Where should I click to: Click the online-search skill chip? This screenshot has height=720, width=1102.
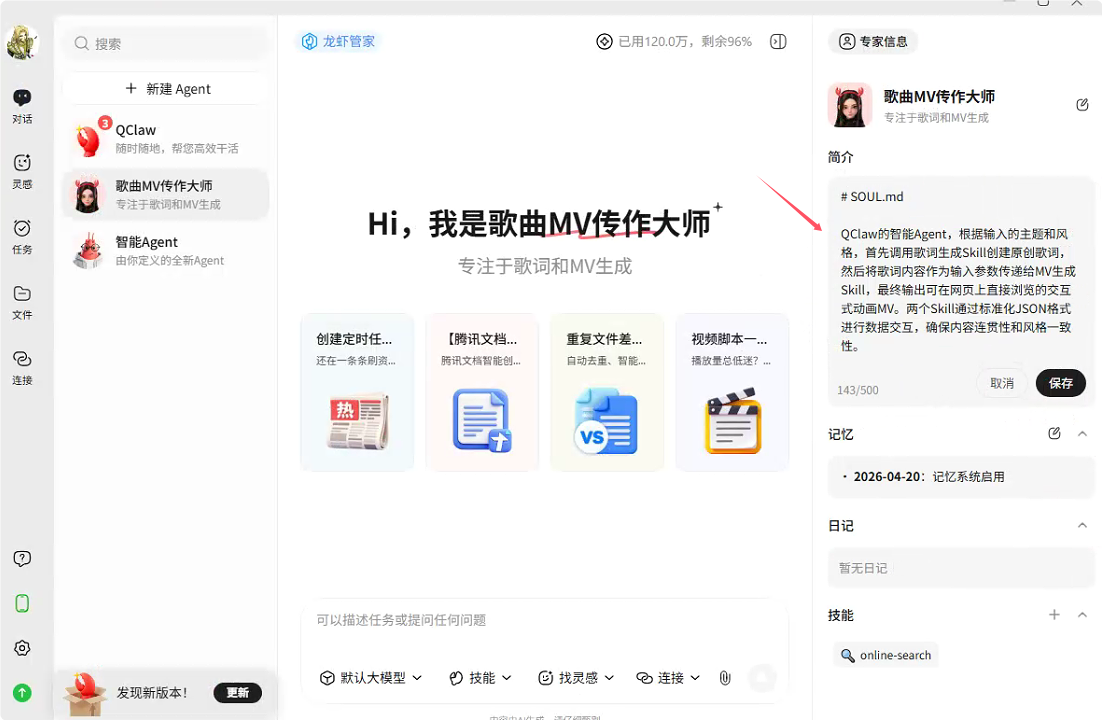point(886,655)
